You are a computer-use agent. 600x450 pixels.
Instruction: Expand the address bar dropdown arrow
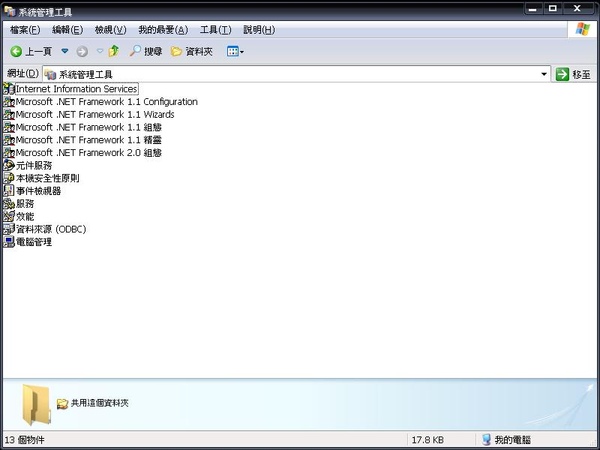tap(543, 74)
